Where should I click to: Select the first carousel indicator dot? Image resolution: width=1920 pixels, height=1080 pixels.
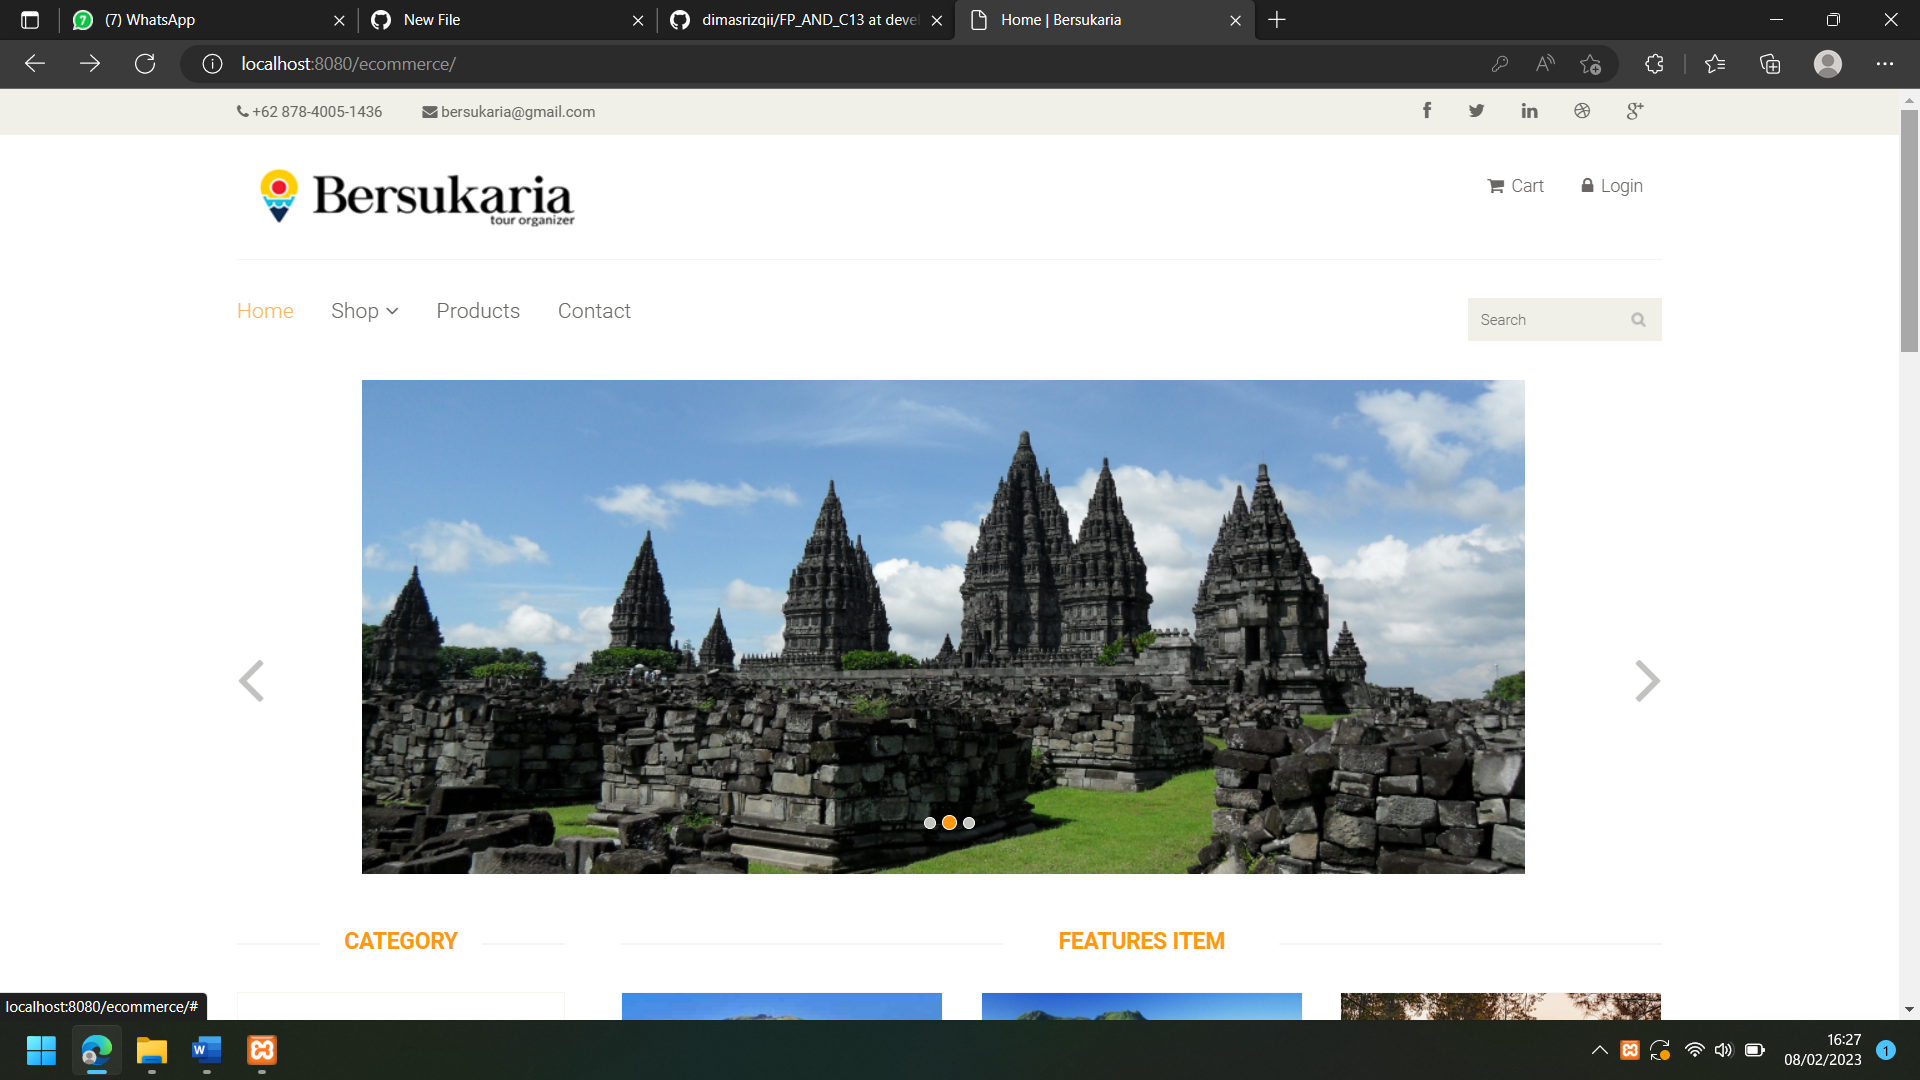(x=929, y=822)
